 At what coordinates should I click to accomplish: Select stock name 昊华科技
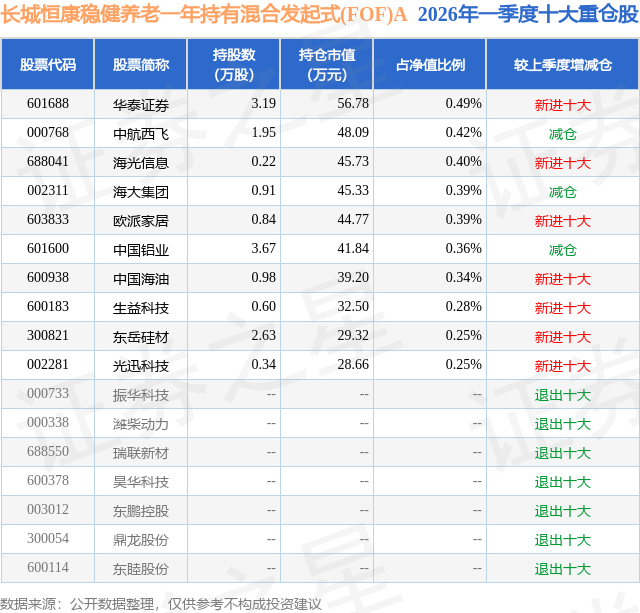141,482
